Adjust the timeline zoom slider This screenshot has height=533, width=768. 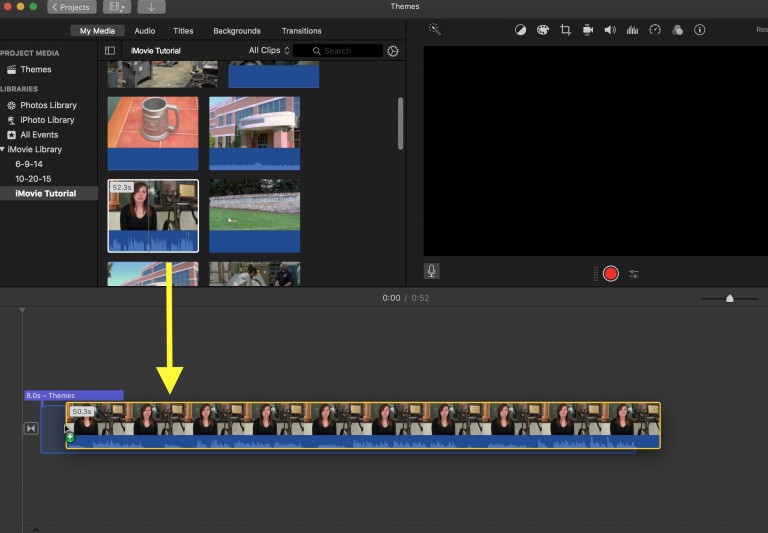tap(729, 298)
